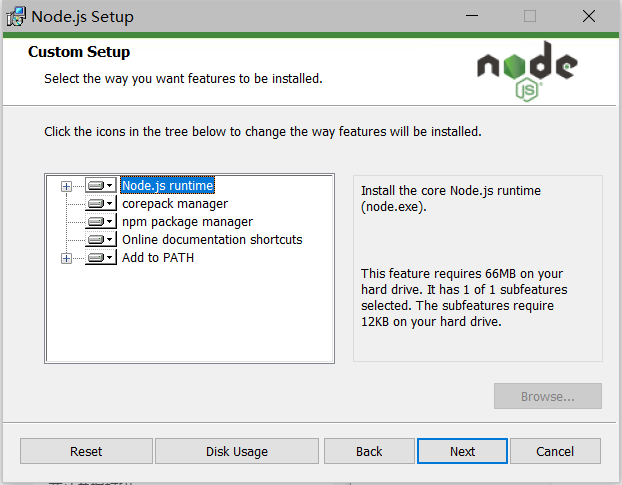The height and width of the screenshot is (485, 622).
Task: Select npm package manager in the tree
Action: coord(187,222)
